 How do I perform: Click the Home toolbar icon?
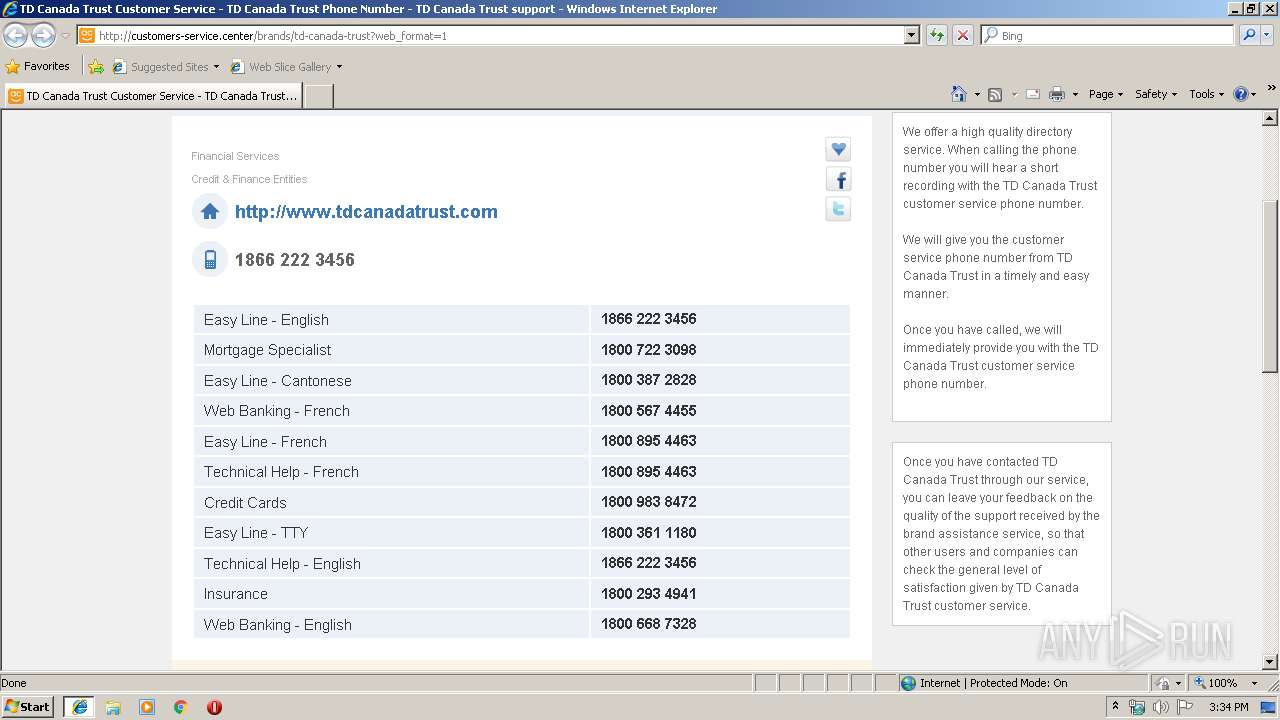point(958,94)
